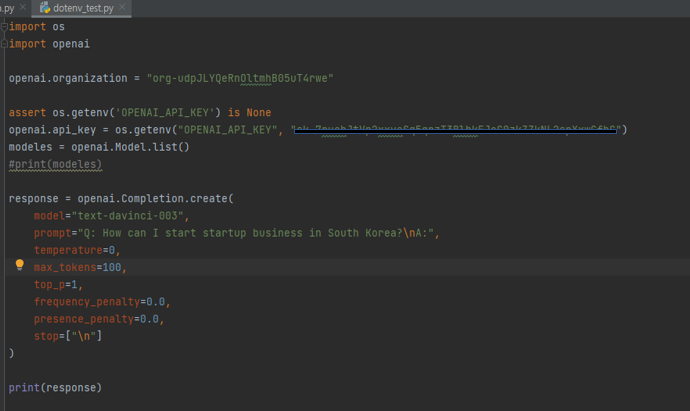Click the closing parenthesis of create call
The width and height of the screenshot is (690, 411).
click(11, 353)
